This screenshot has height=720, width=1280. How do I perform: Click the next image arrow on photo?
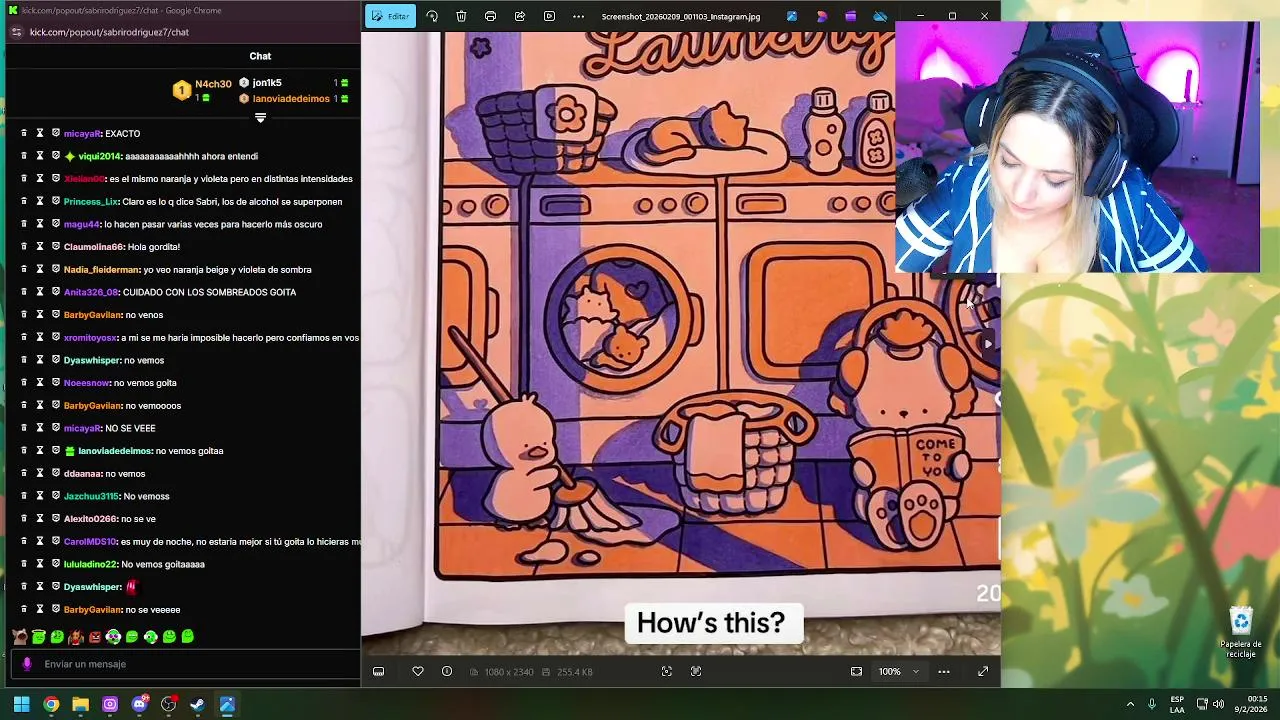(987, 344)
